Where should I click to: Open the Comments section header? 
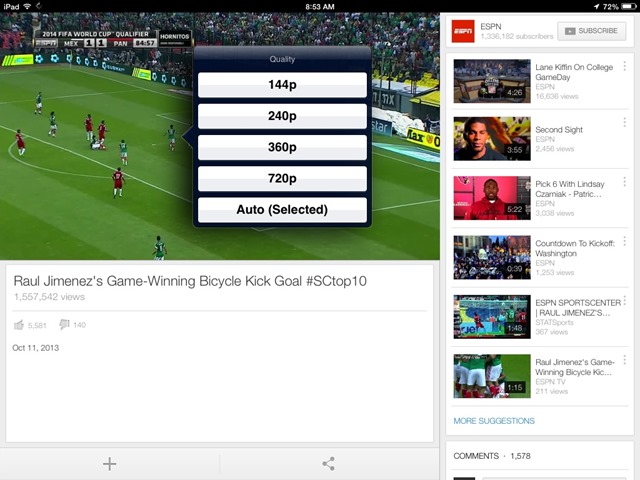tap(494, 456)
